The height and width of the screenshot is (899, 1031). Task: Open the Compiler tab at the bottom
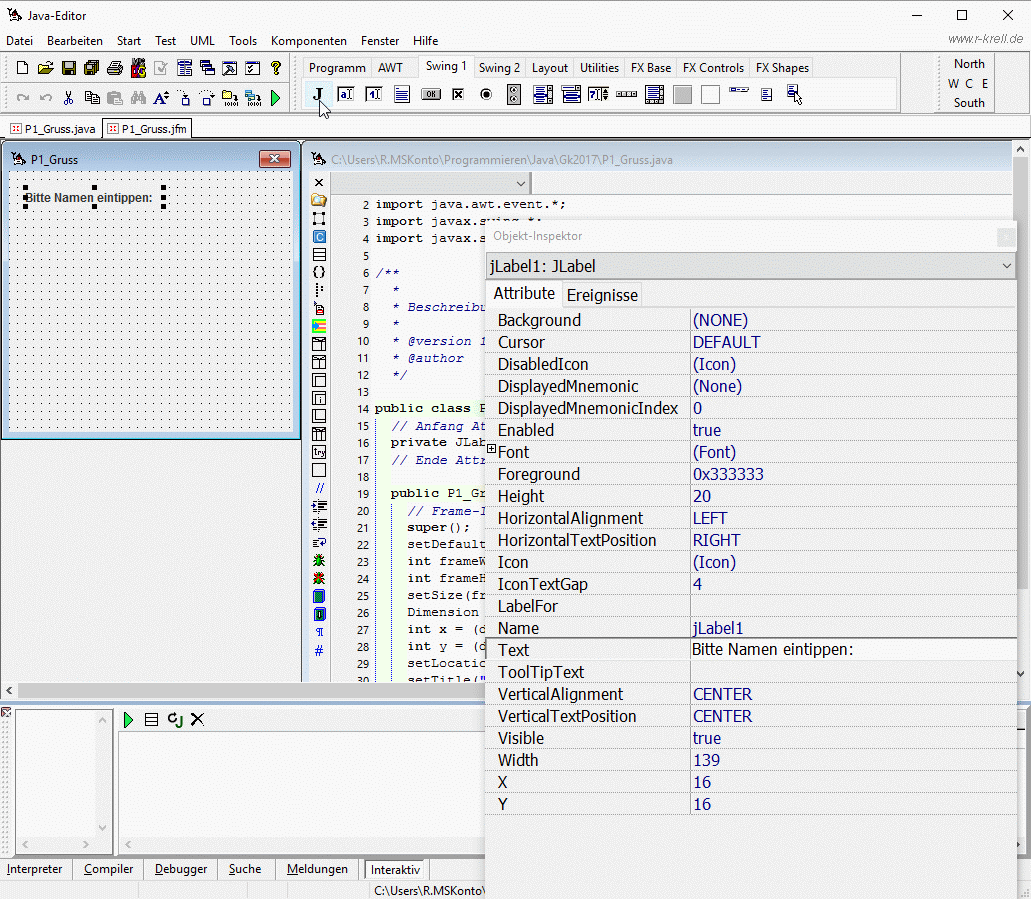108,869
